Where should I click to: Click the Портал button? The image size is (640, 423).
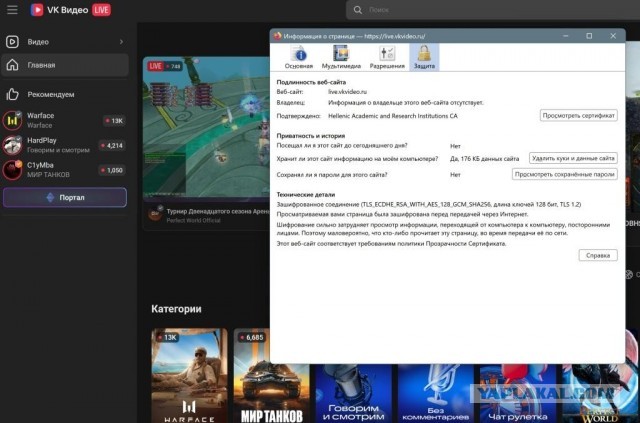pyautogui.click(x=65, y=198)
